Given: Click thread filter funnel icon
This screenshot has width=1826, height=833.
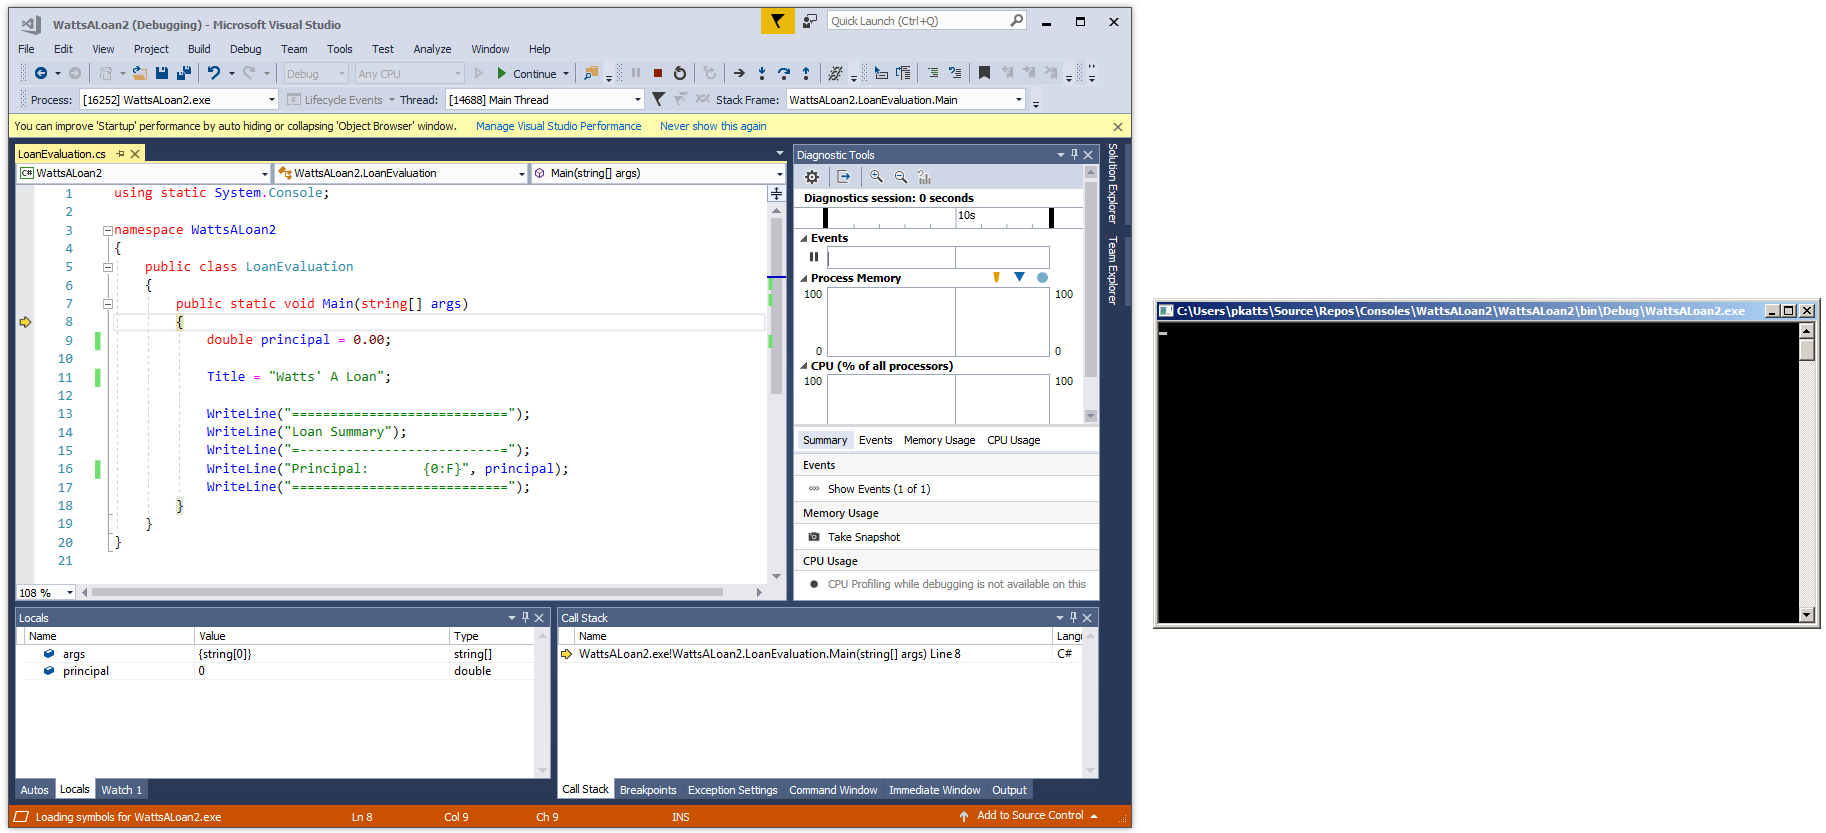Looking at the screenshot, I should [658, 99].
